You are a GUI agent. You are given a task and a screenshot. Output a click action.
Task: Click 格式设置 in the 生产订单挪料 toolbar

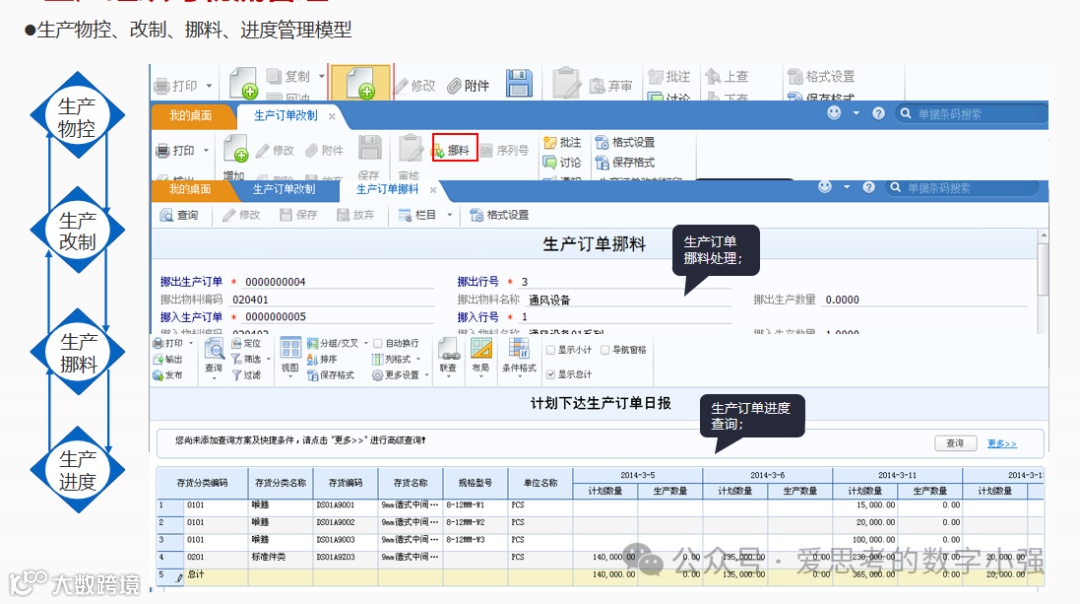click(499, 215)
